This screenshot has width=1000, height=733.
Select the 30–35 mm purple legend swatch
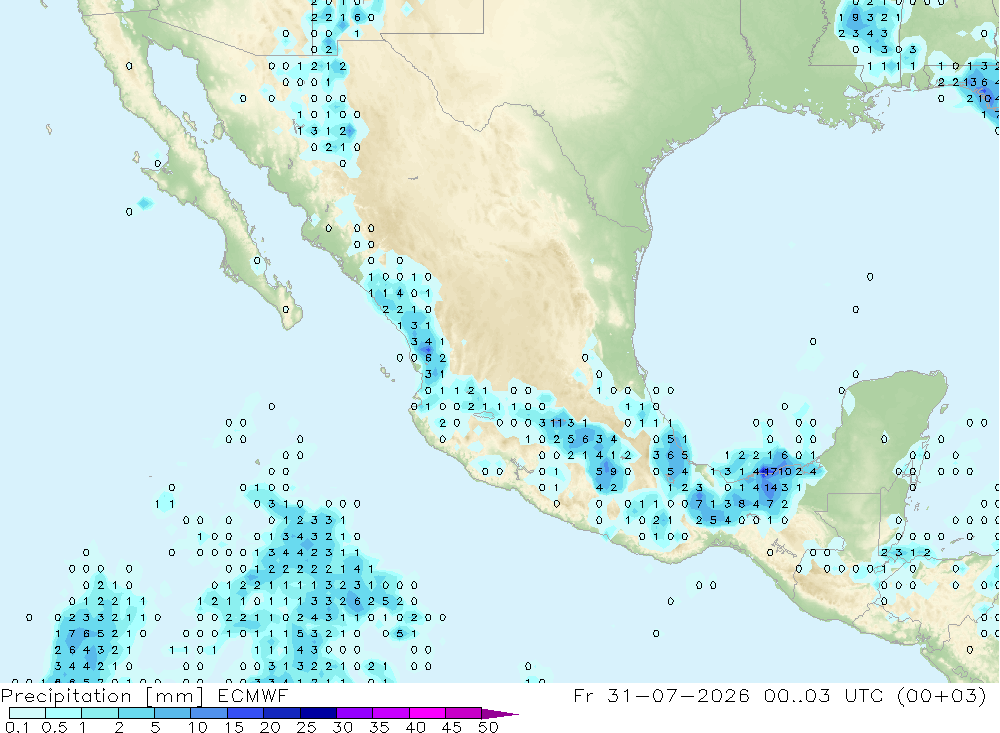(355, 713)
